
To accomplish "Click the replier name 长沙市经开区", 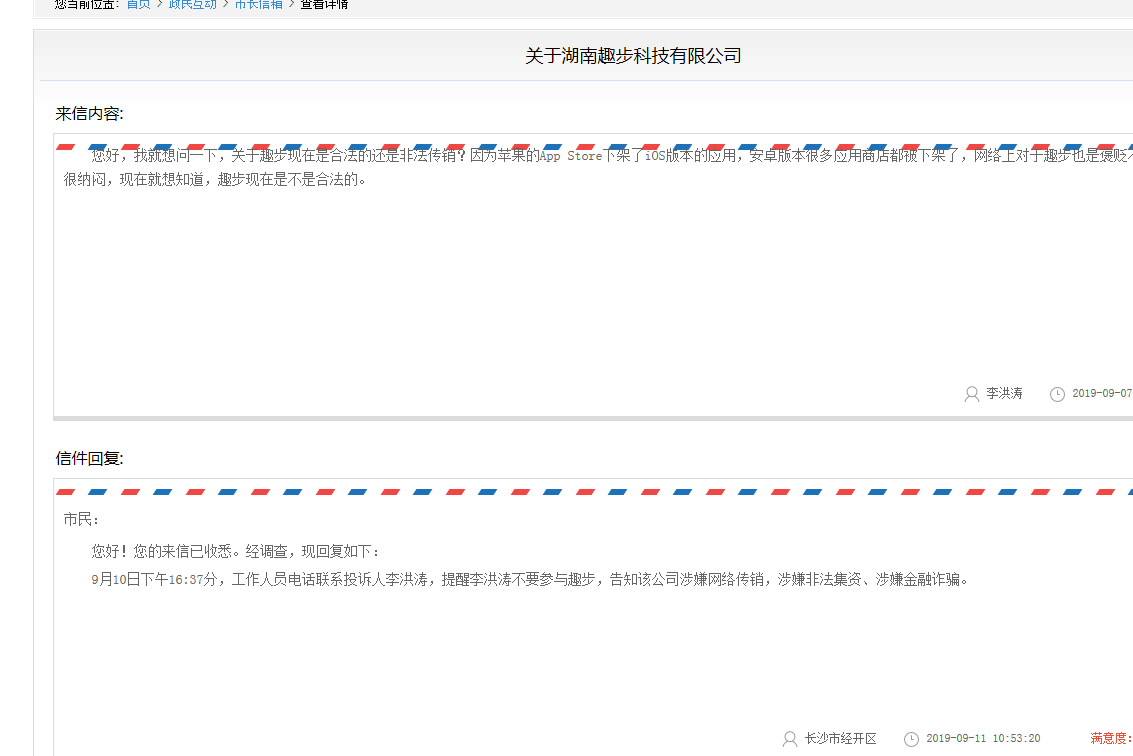I will [x=840, y=738].
